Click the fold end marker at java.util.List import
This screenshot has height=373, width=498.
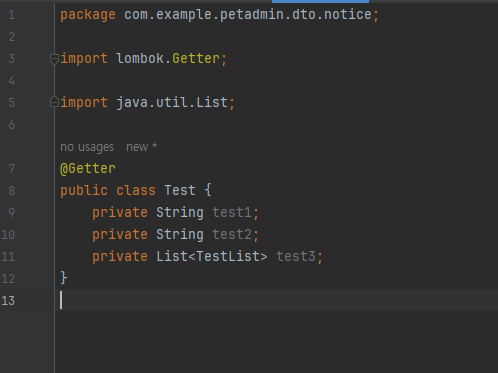54,102
